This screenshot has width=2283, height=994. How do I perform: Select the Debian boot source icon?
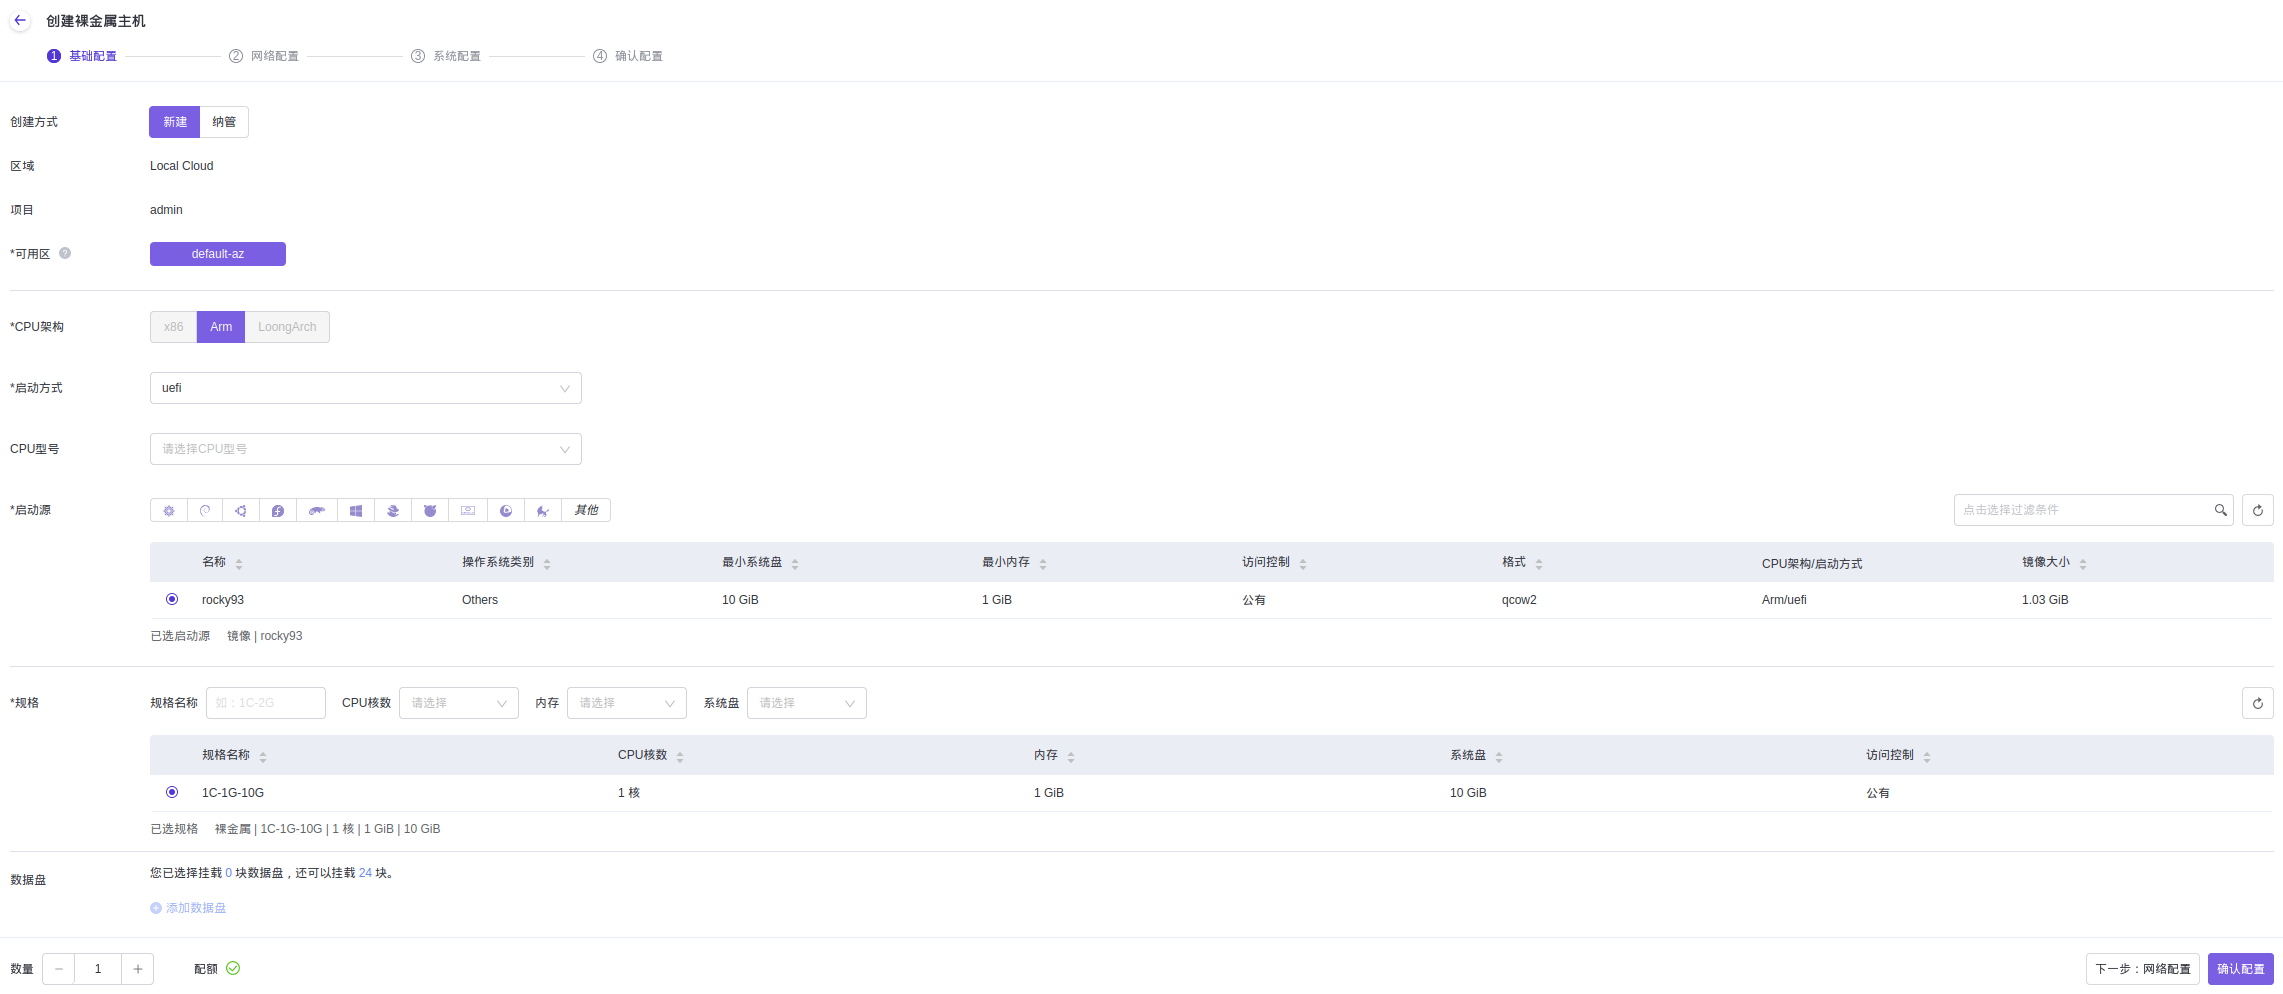tap(205, 511)
